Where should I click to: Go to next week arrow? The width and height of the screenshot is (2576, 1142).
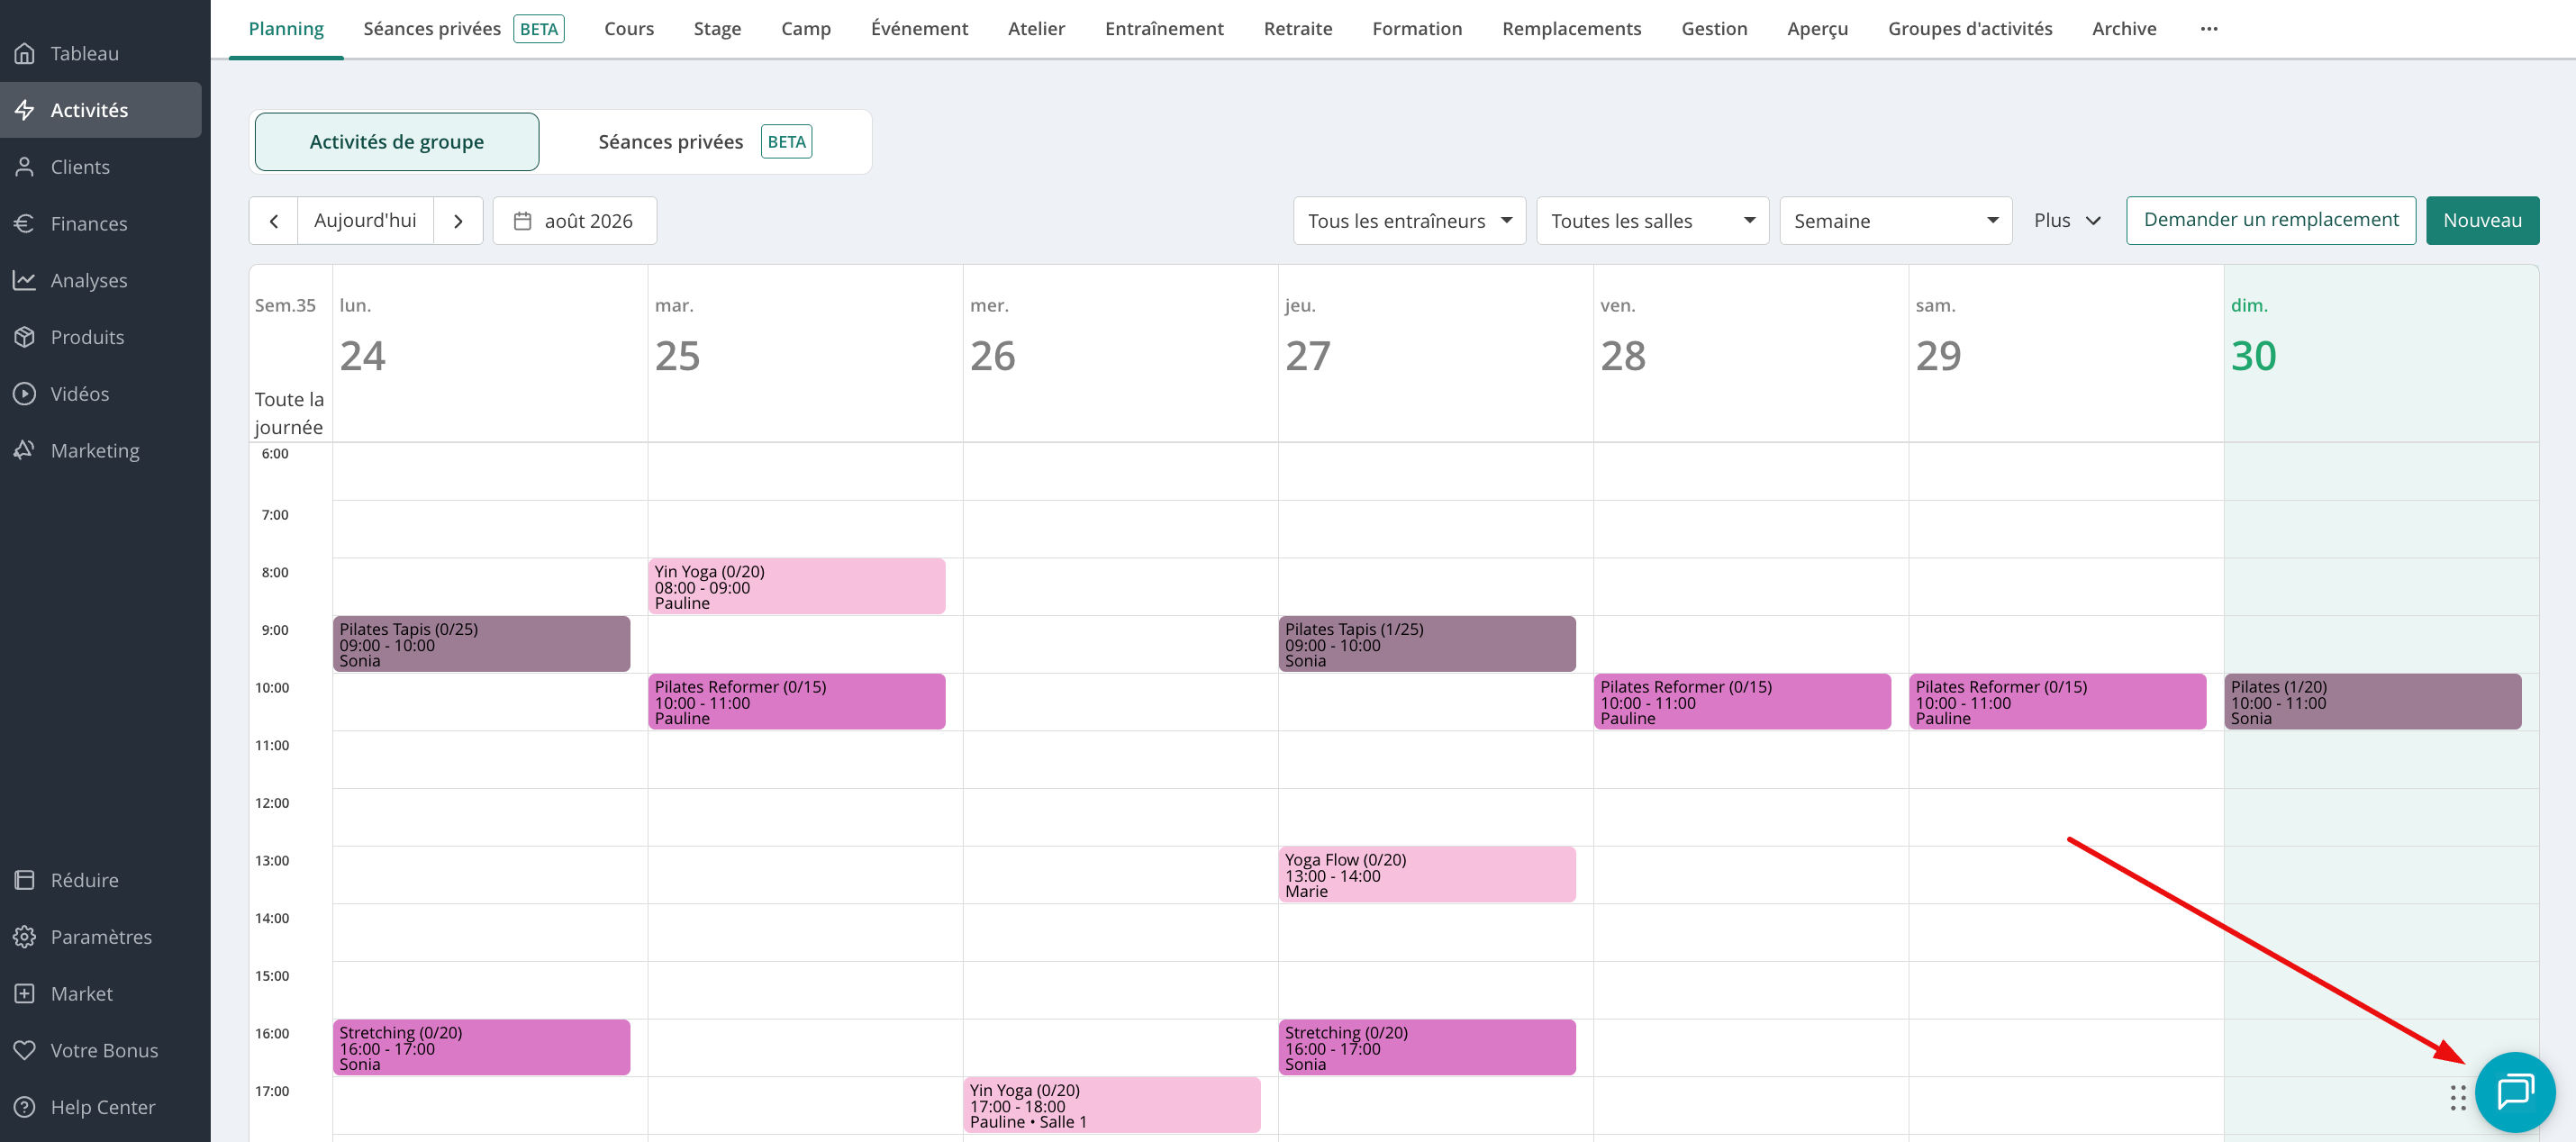point(458,221)
